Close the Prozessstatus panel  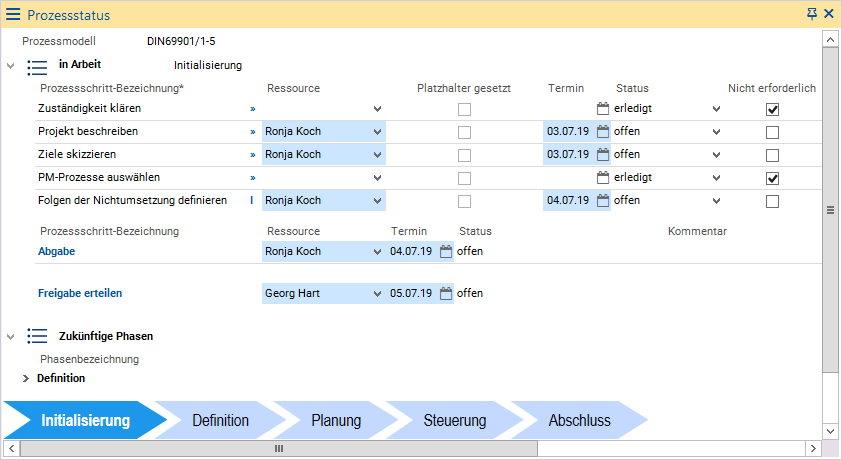click(x=829, y=13)
